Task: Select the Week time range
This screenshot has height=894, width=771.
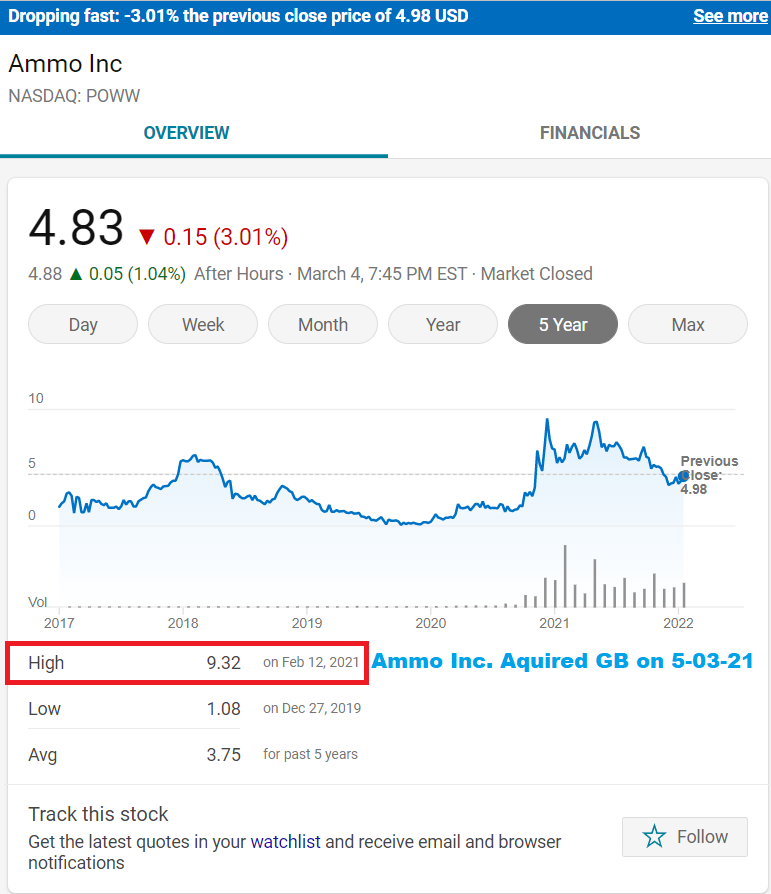Action: click(203, 324)
